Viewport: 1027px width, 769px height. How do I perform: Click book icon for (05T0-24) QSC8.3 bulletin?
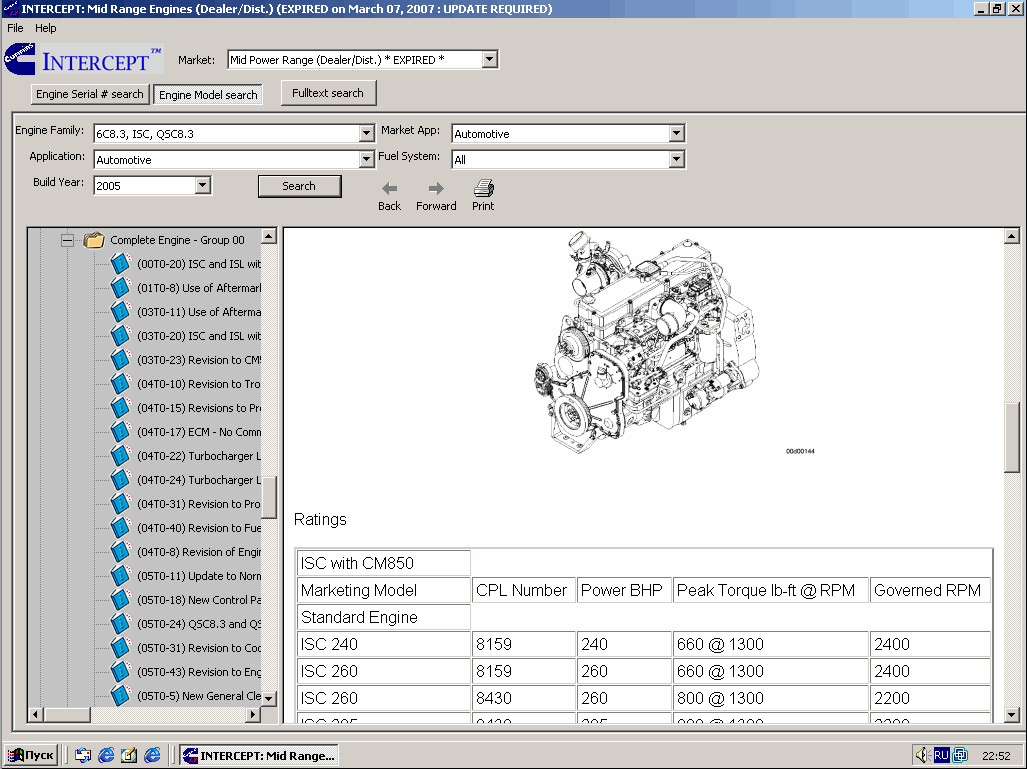[121, 624]
